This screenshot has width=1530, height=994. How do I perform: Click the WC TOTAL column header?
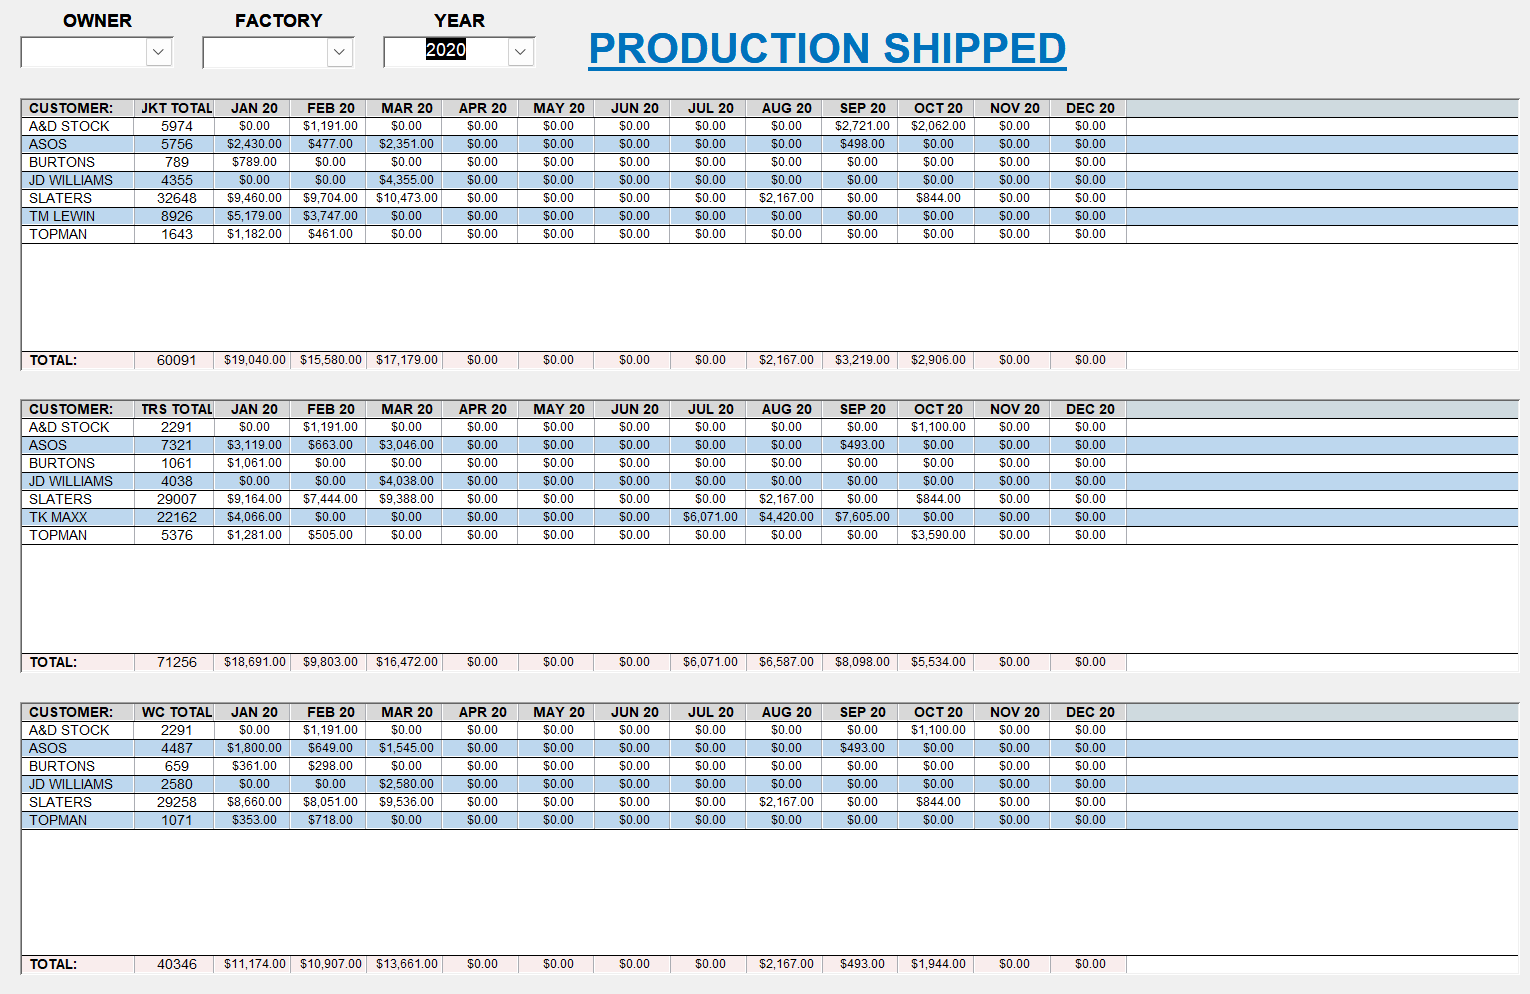coord(176,712)
